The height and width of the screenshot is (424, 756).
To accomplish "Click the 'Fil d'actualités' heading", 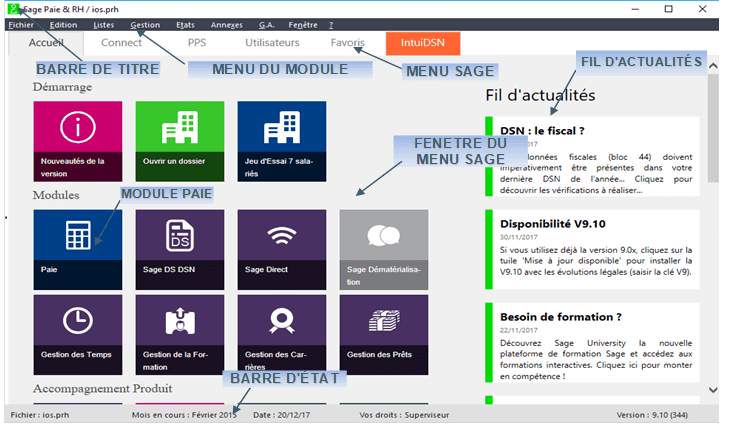I will pos(540,96).
